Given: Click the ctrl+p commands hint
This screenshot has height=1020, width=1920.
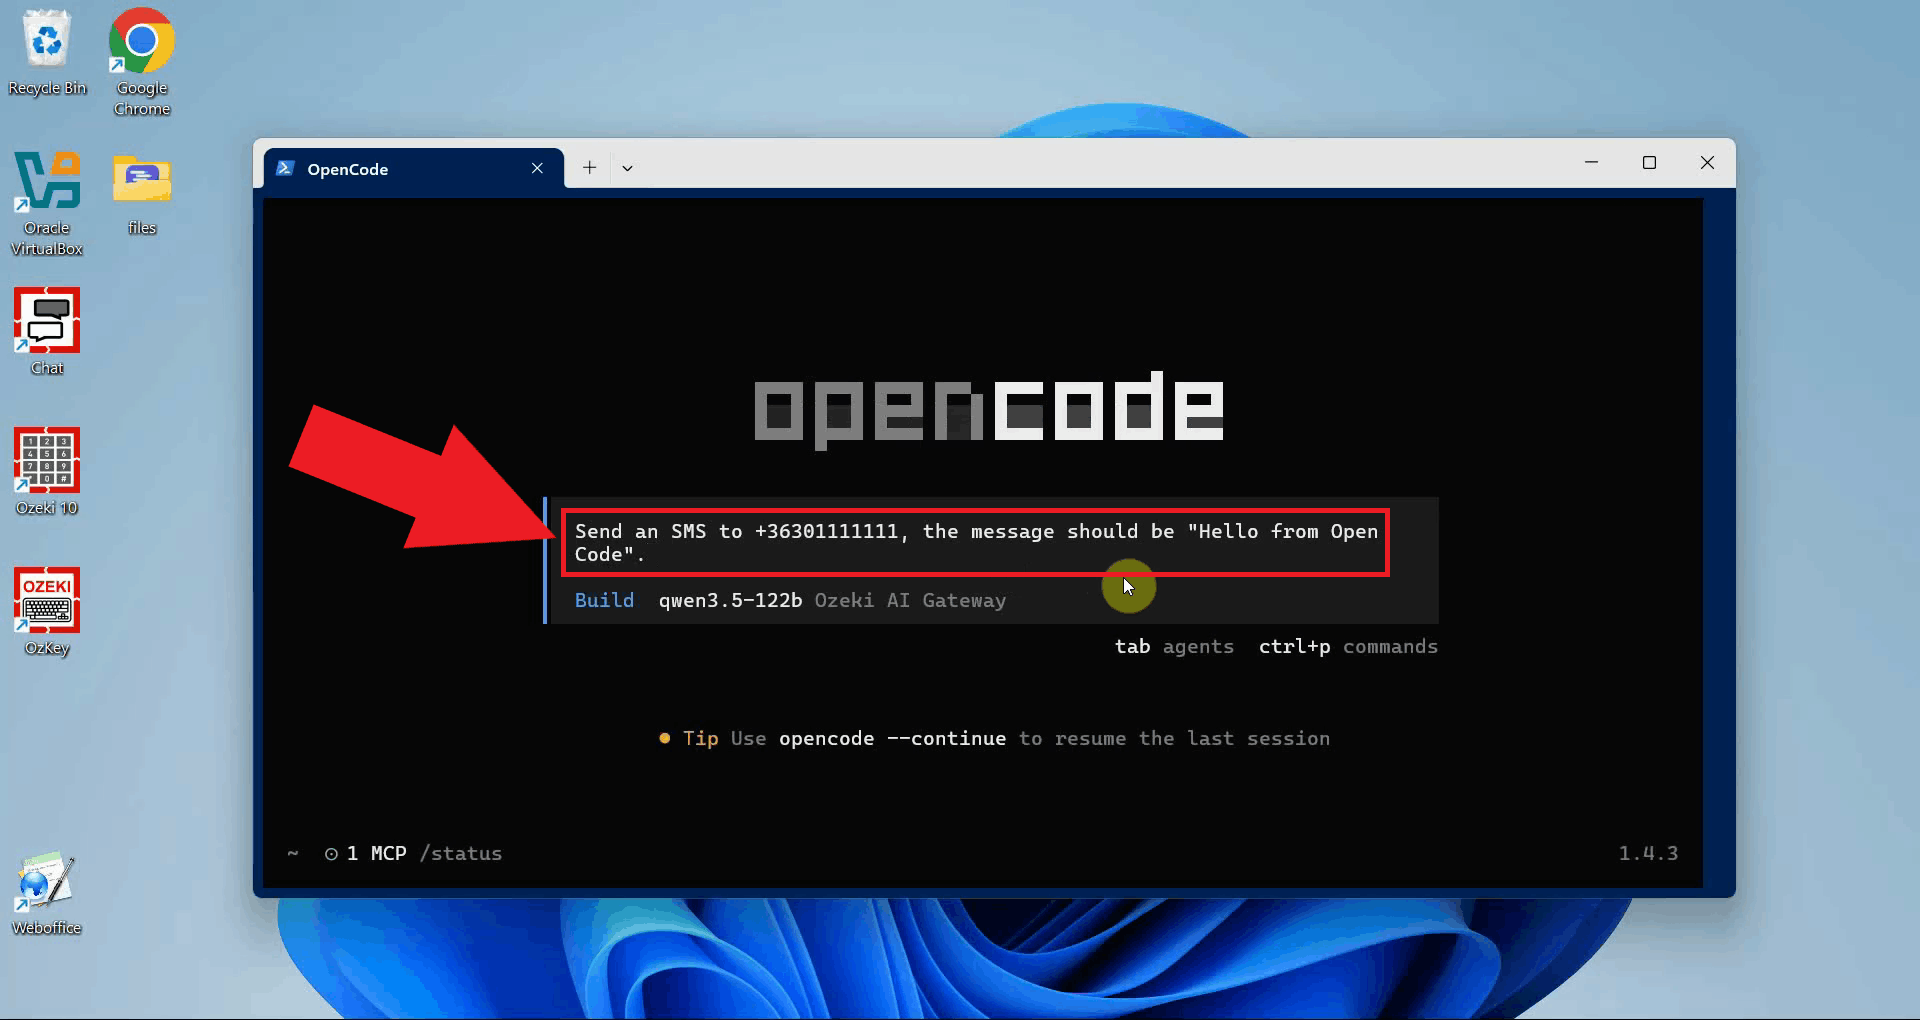Looking at the screenshot, I should point(1348,647).
